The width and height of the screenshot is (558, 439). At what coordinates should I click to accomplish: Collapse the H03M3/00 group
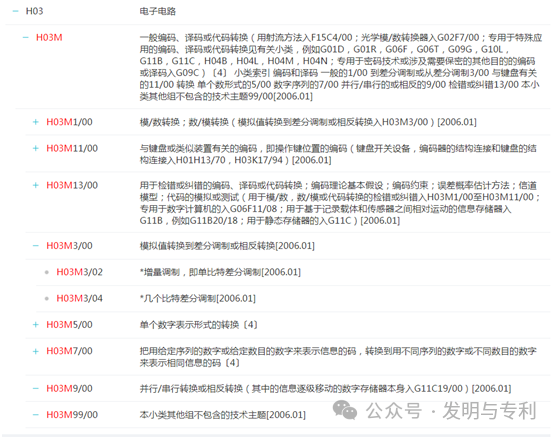pos(36,246)
